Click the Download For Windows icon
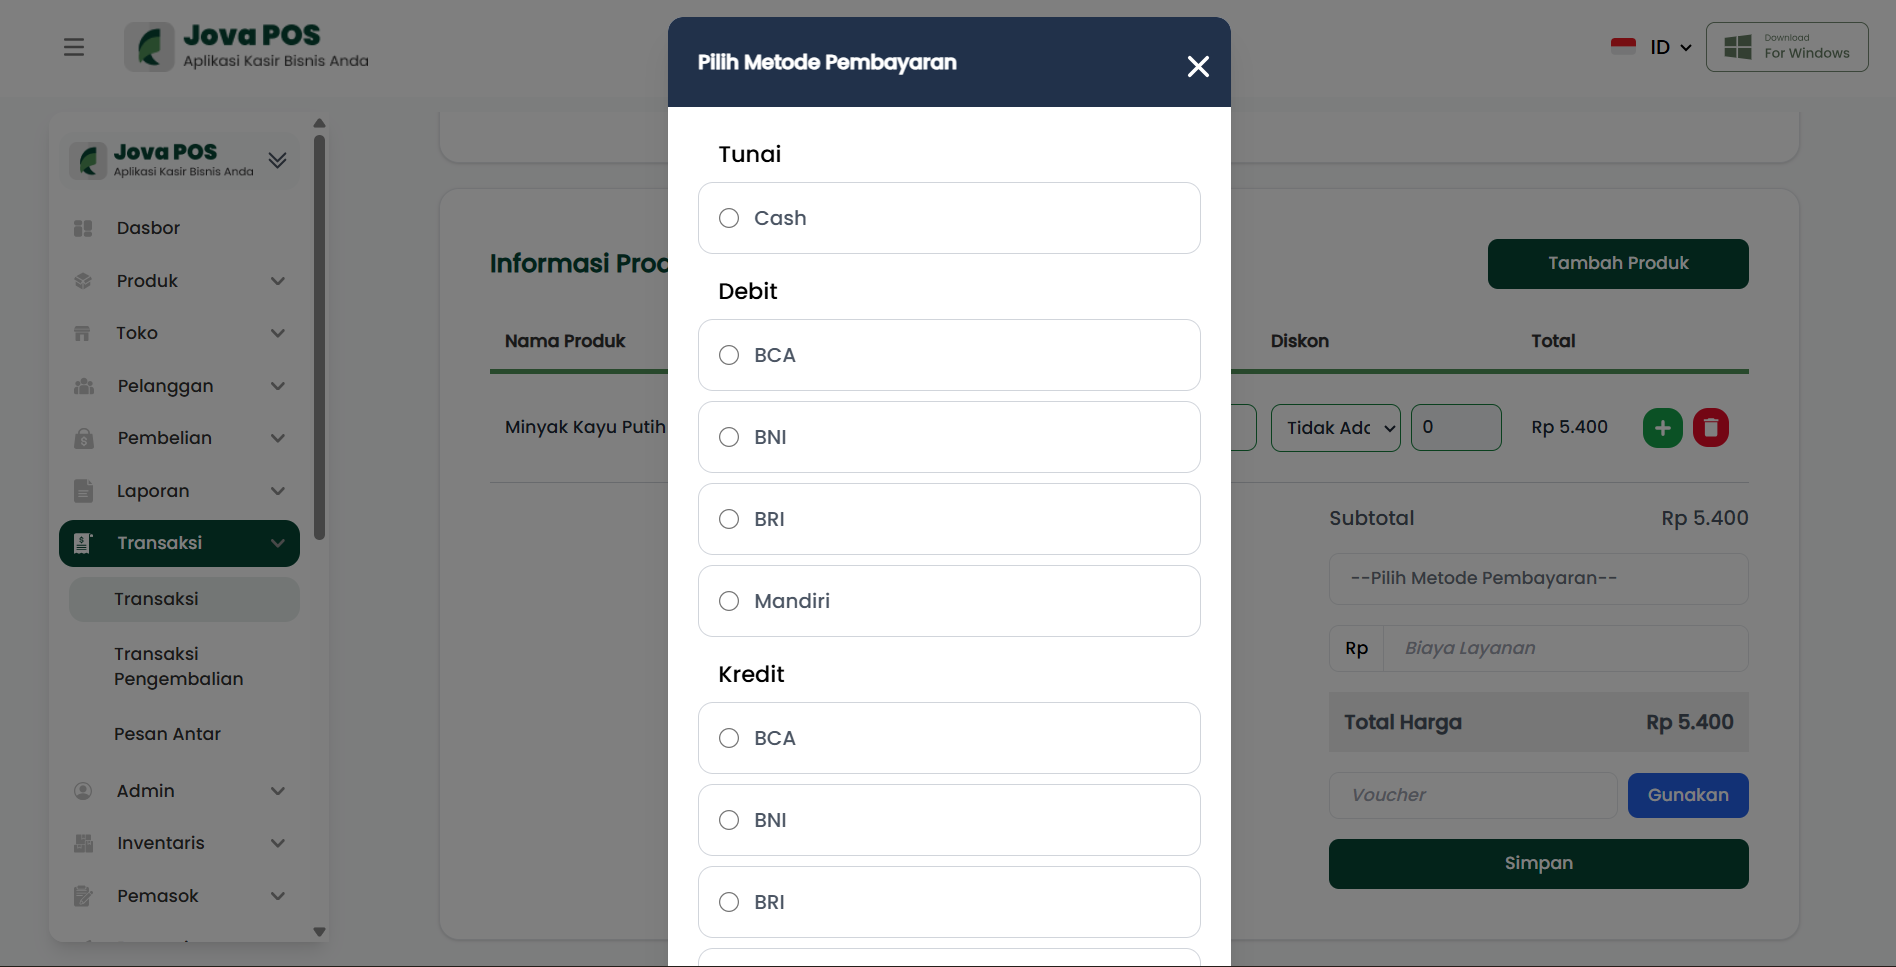This screenshot has height=967, width=1896. 1738,47
